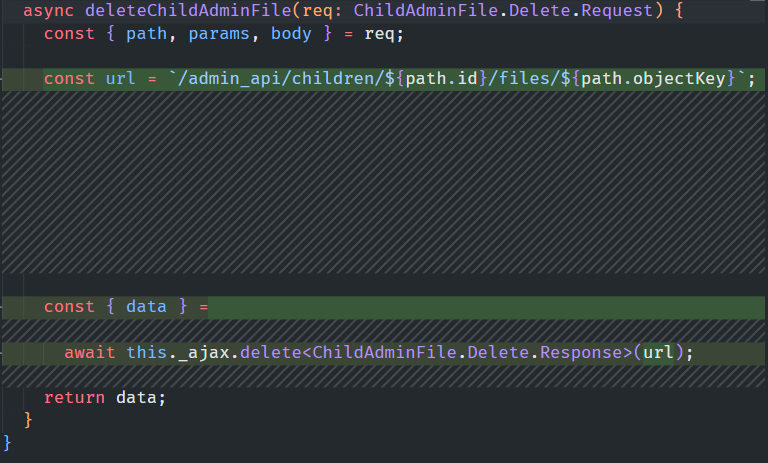Screen dimensions: 768x463
Task: Click '/files/' segment in the URL string
Action: pyautogui.click(x=524, y=78)
